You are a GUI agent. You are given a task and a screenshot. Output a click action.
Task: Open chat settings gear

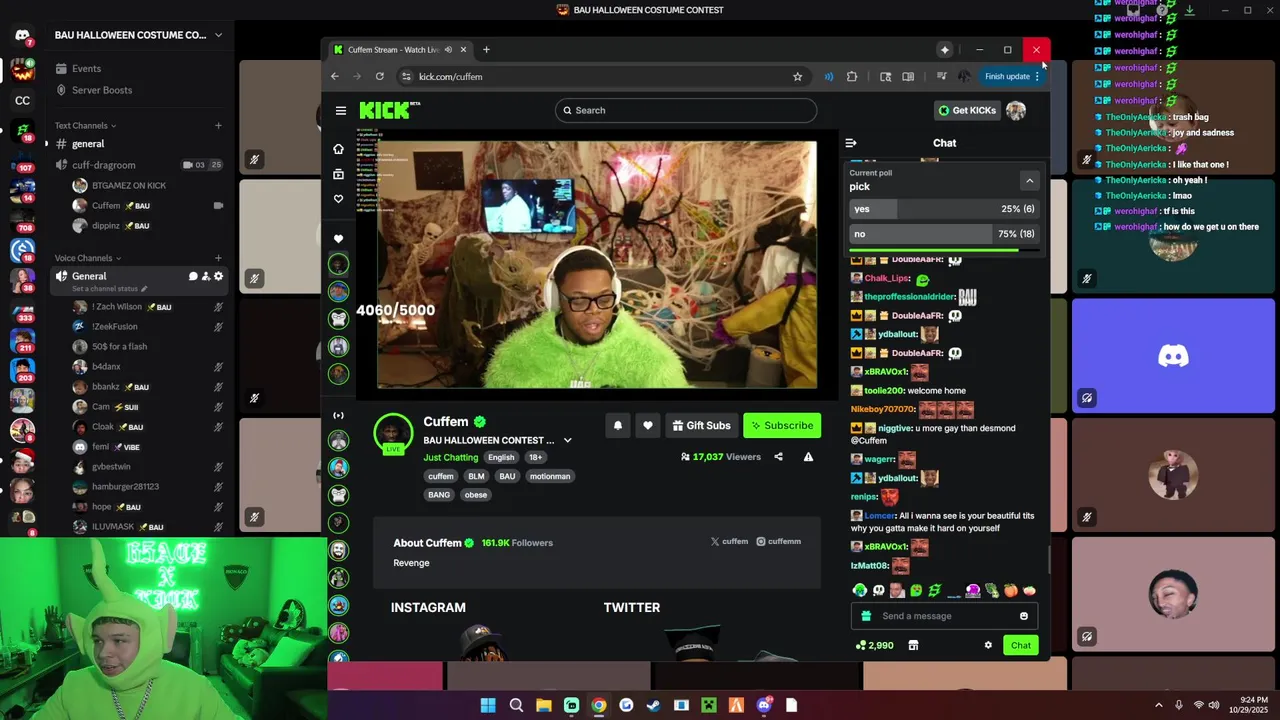988,645
